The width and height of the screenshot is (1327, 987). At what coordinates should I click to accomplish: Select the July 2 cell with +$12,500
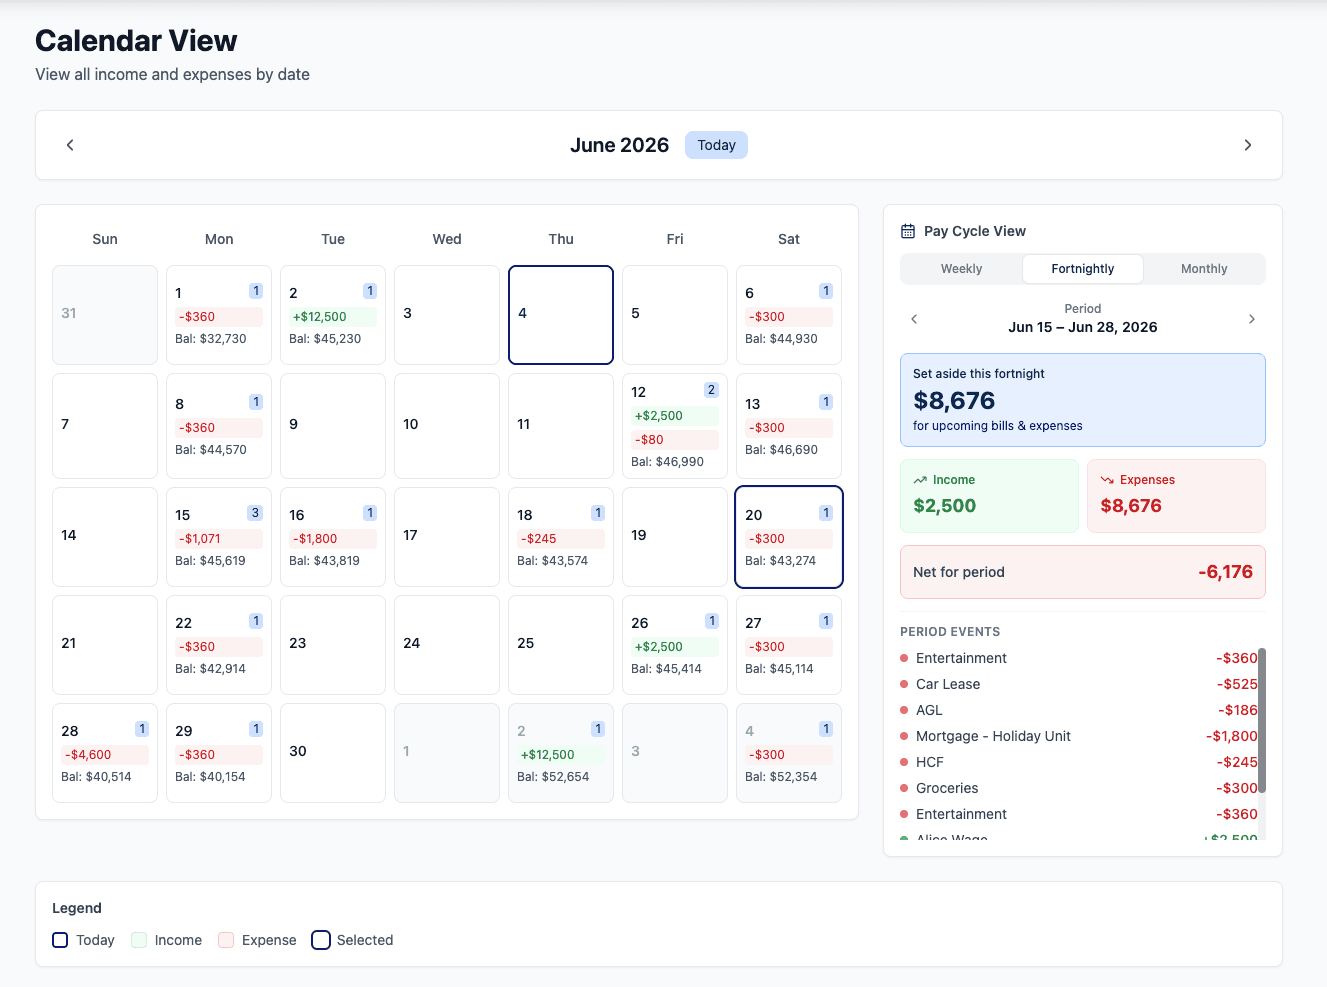[561, 753]
